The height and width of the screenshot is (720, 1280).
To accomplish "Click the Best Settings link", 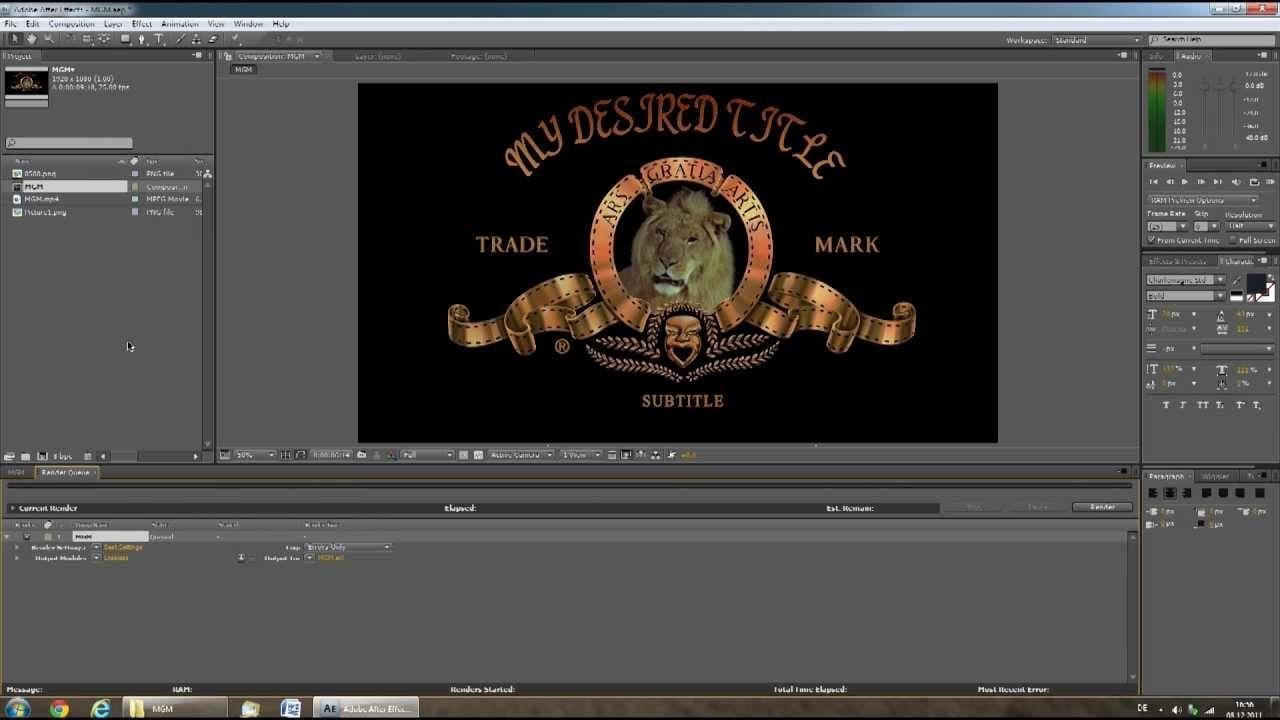I will click(x=123, y=547).
